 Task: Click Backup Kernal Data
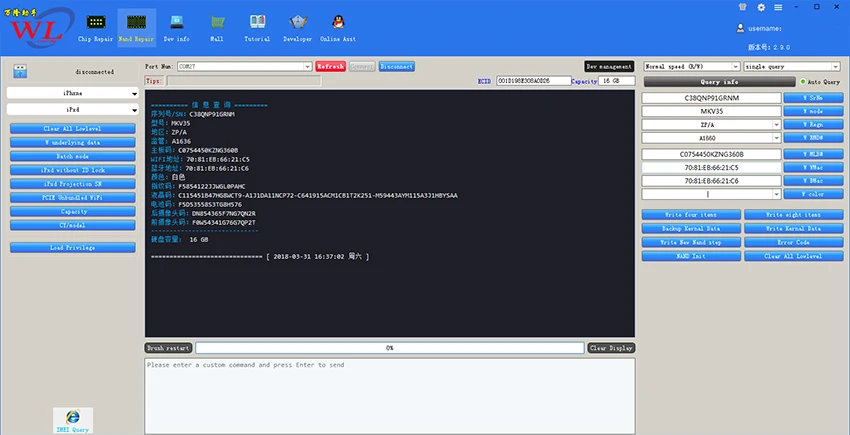tap(691, 228)
